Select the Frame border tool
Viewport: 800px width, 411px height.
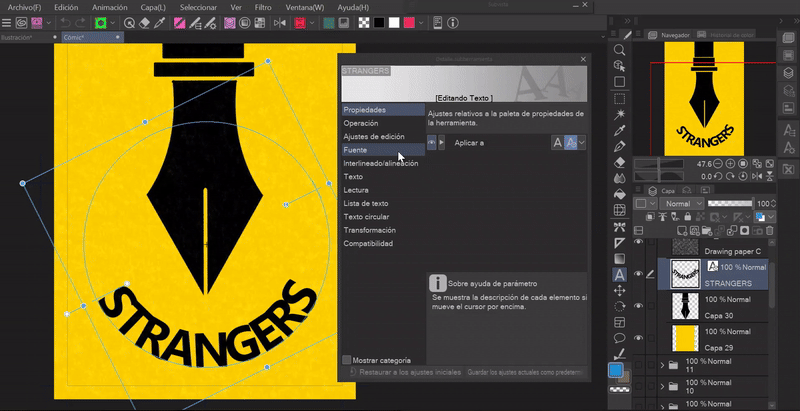point(619,322)
